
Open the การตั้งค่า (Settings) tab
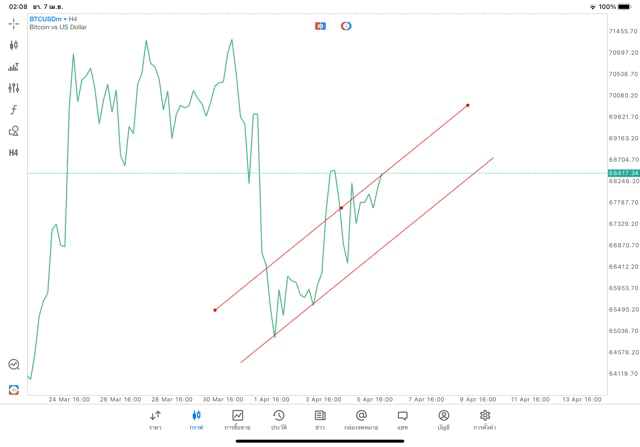[x=485, y=419]
